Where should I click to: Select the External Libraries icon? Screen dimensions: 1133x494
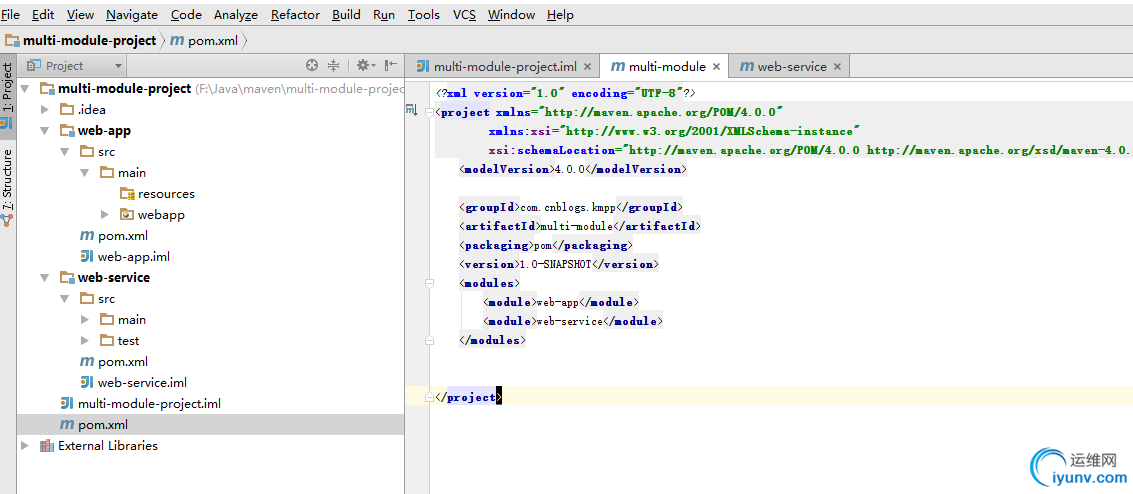[x=47, y=446]
